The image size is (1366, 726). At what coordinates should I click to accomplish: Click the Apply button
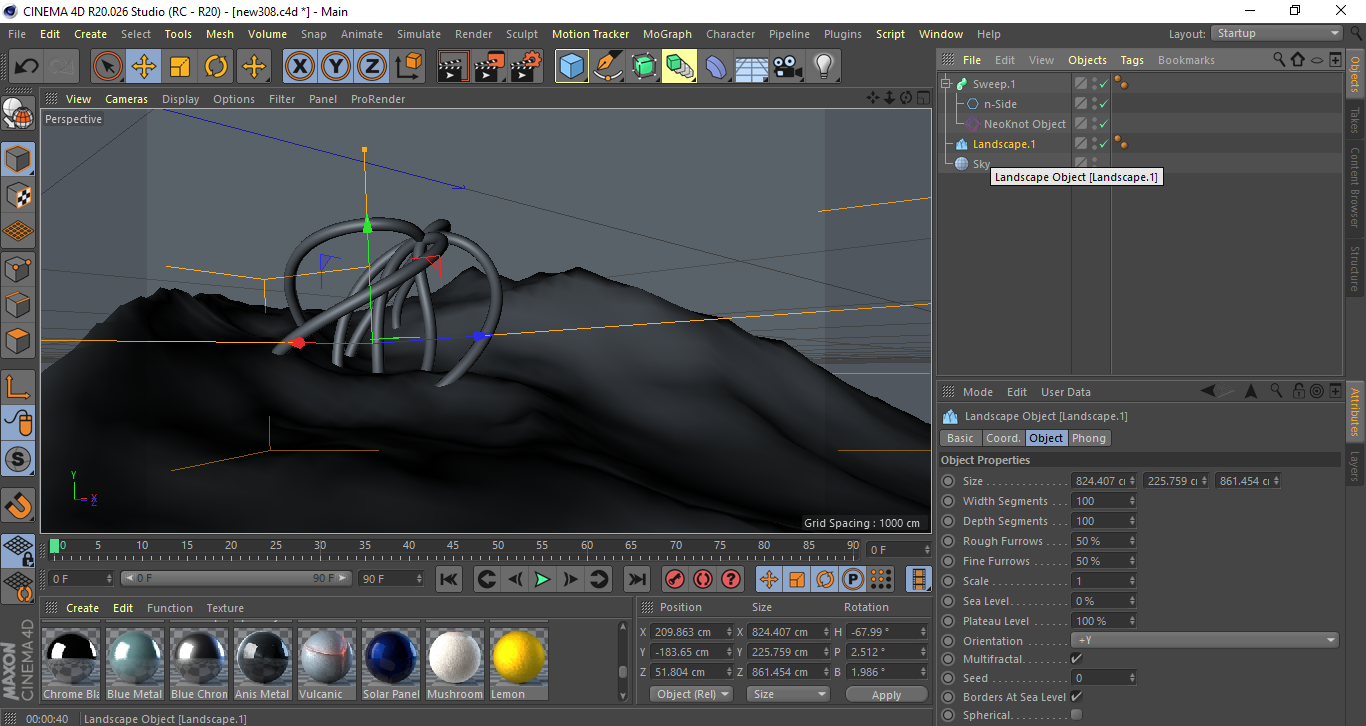click(887, 694)
